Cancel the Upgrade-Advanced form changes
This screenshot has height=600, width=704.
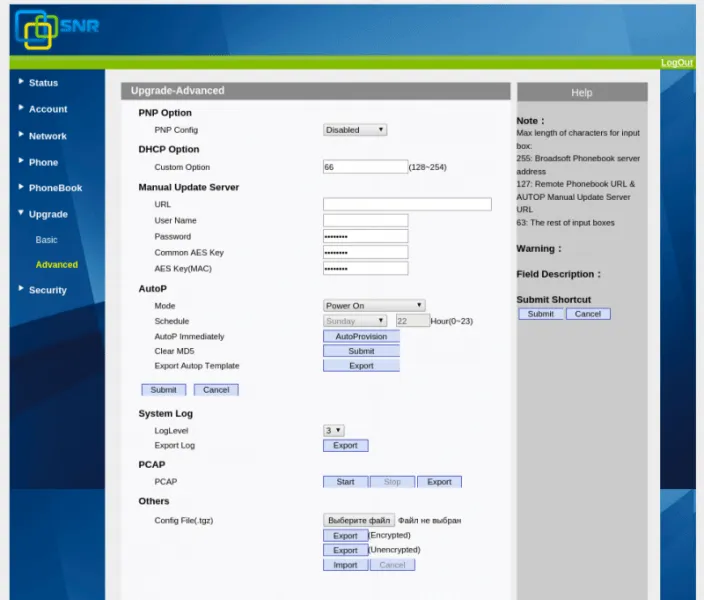coord(216,390)
